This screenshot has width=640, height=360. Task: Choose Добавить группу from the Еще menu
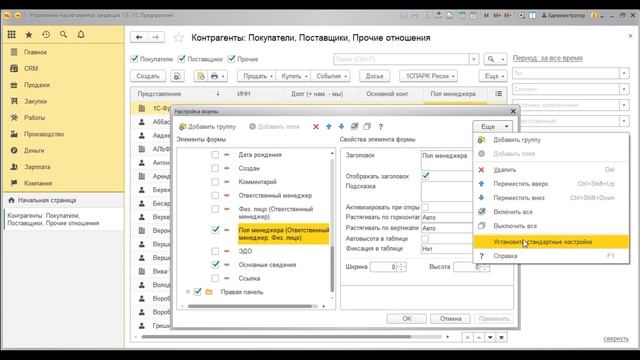(551, 140)
